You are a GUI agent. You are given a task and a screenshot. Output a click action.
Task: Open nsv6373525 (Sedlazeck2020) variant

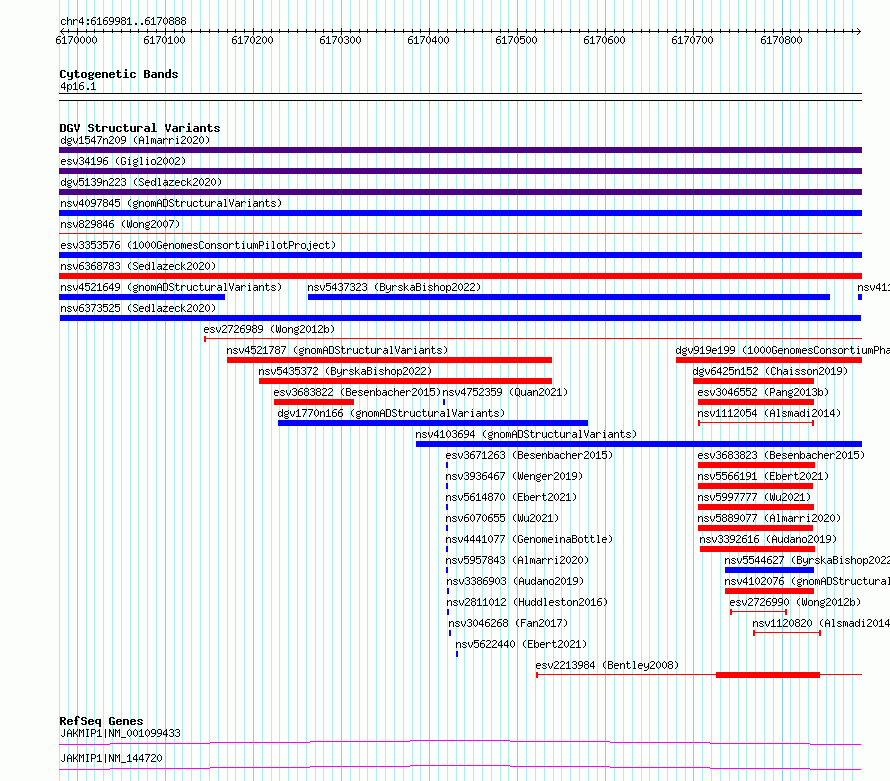tap(138, 308)
